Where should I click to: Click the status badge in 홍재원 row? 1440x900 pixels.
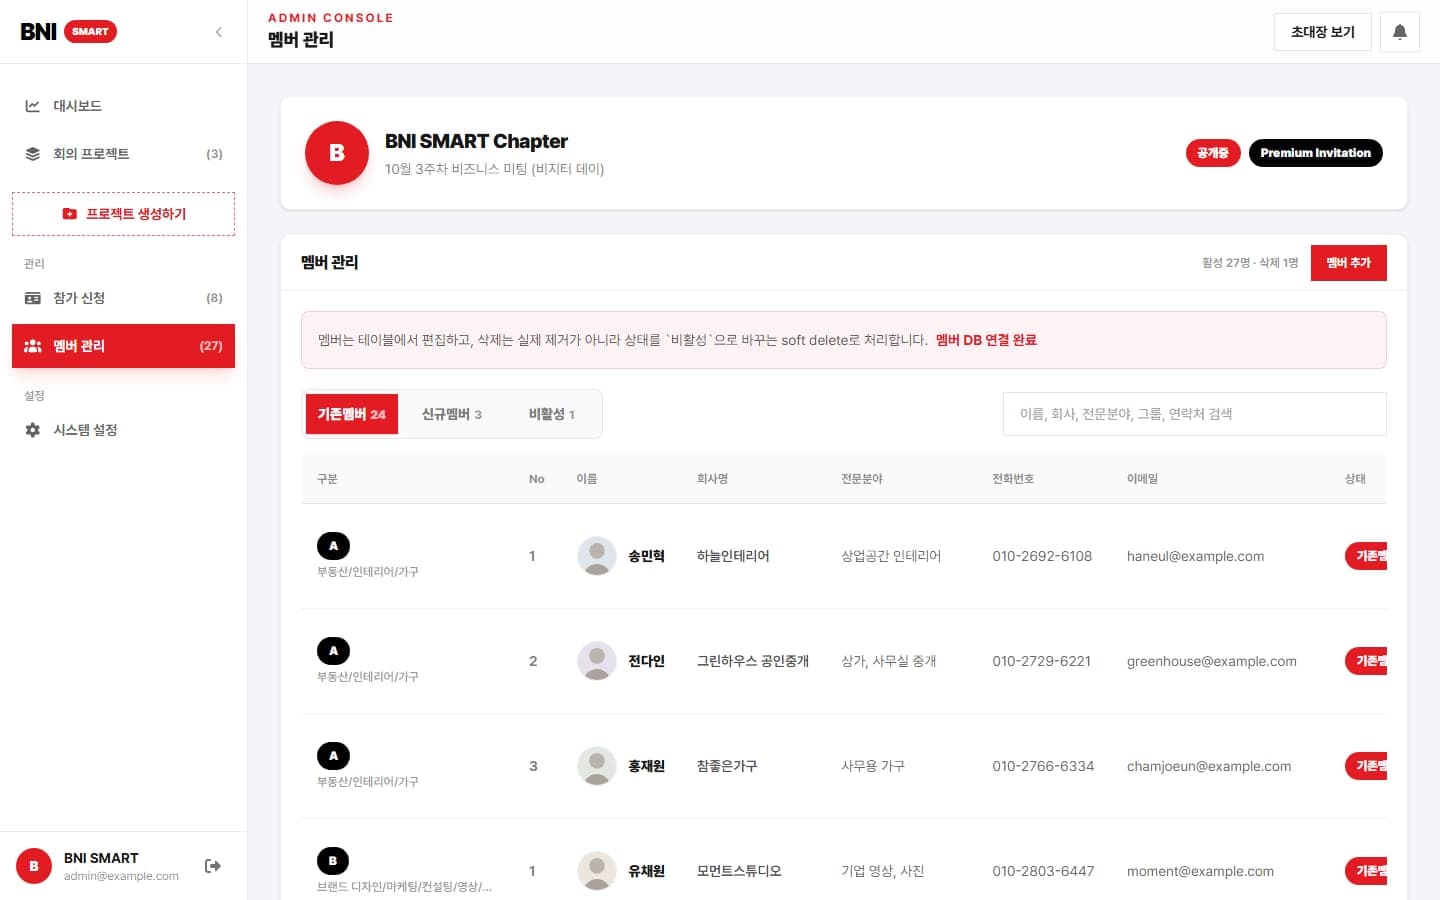[x=1366, y=766]
